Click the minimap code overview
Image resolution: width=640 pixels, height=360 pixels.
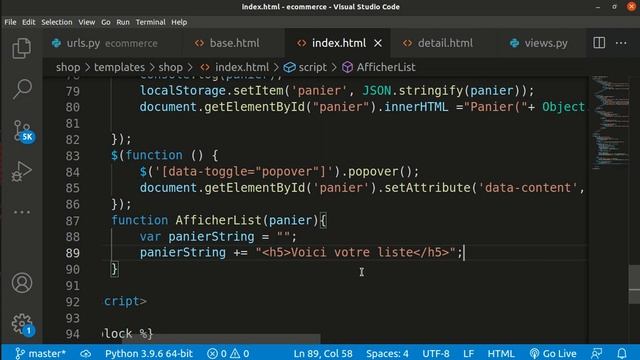tap(610, 122)
